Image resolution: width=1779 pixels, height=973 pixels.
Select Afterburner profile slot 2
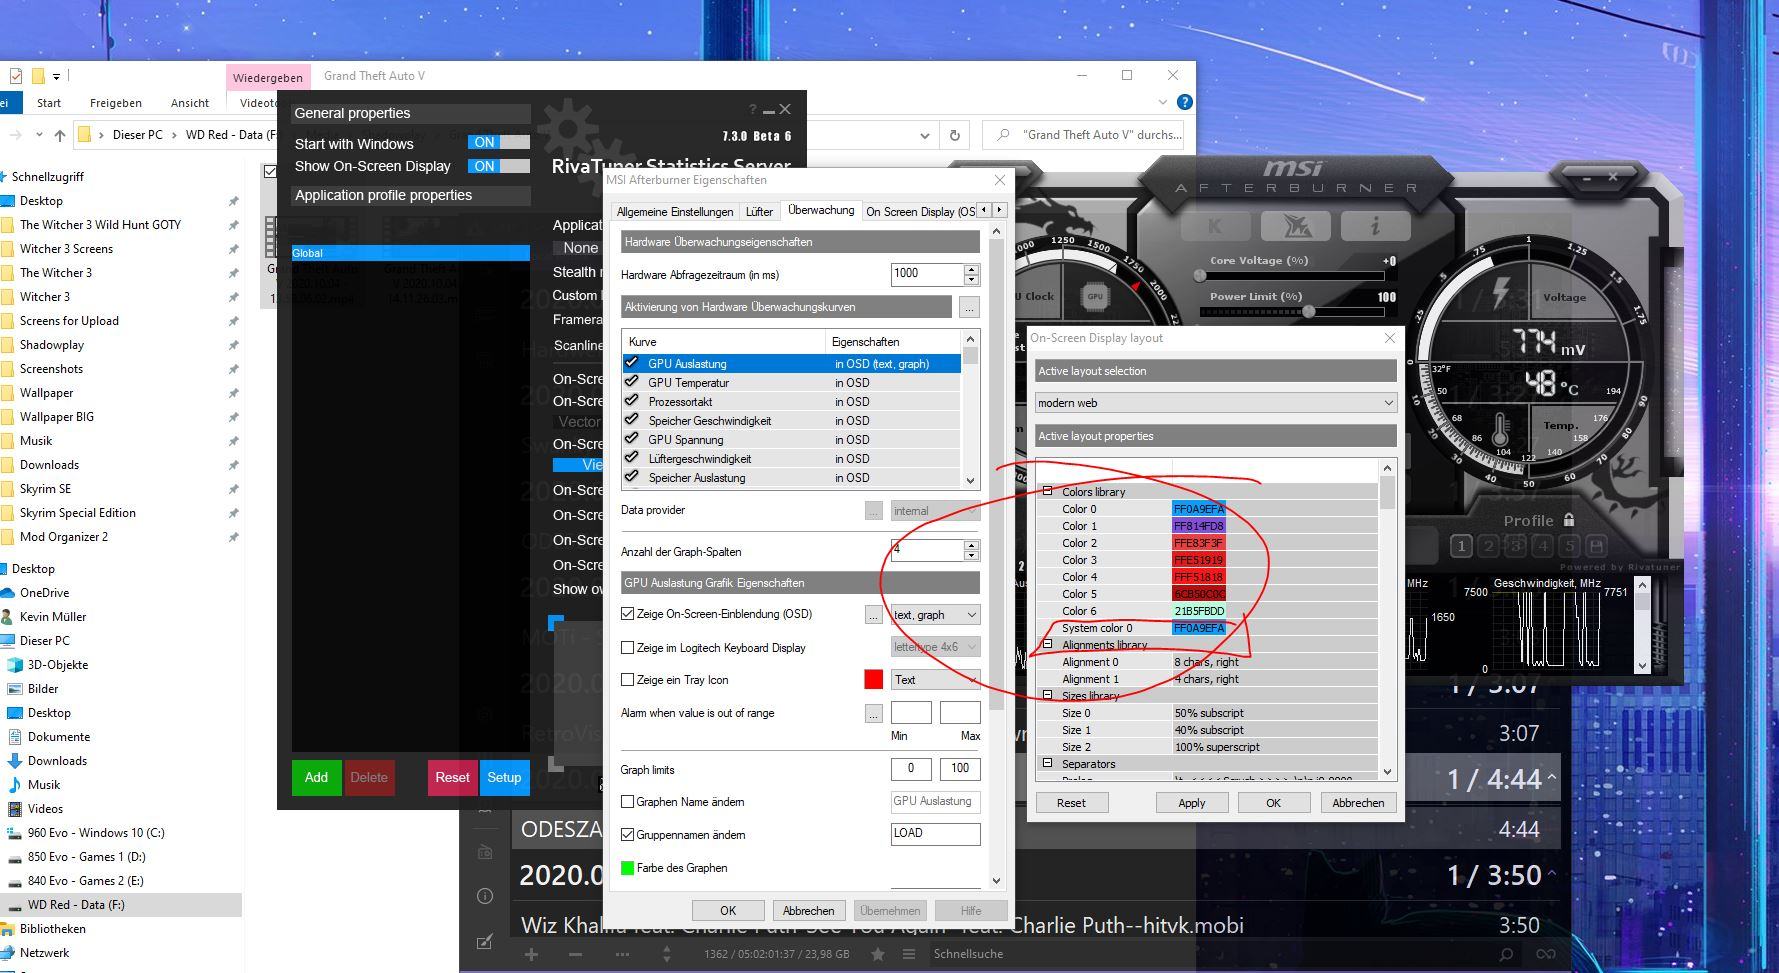[1488, 546]
